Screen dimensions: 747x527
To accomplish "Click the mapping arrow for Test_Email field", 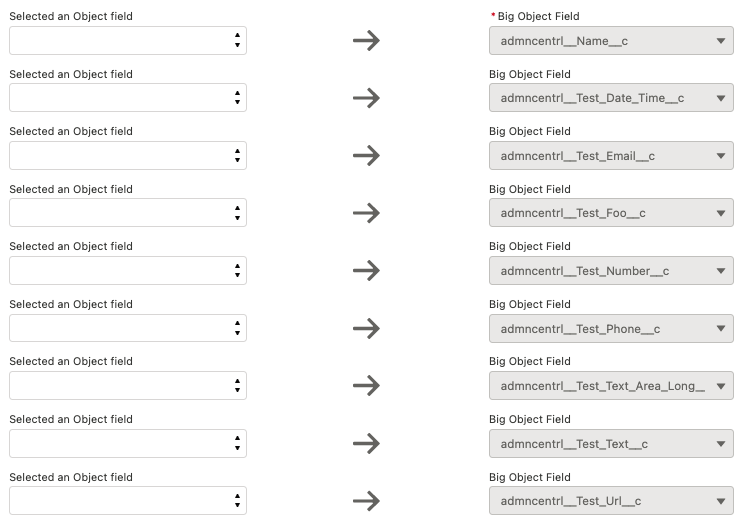I will tap(366, 156).
